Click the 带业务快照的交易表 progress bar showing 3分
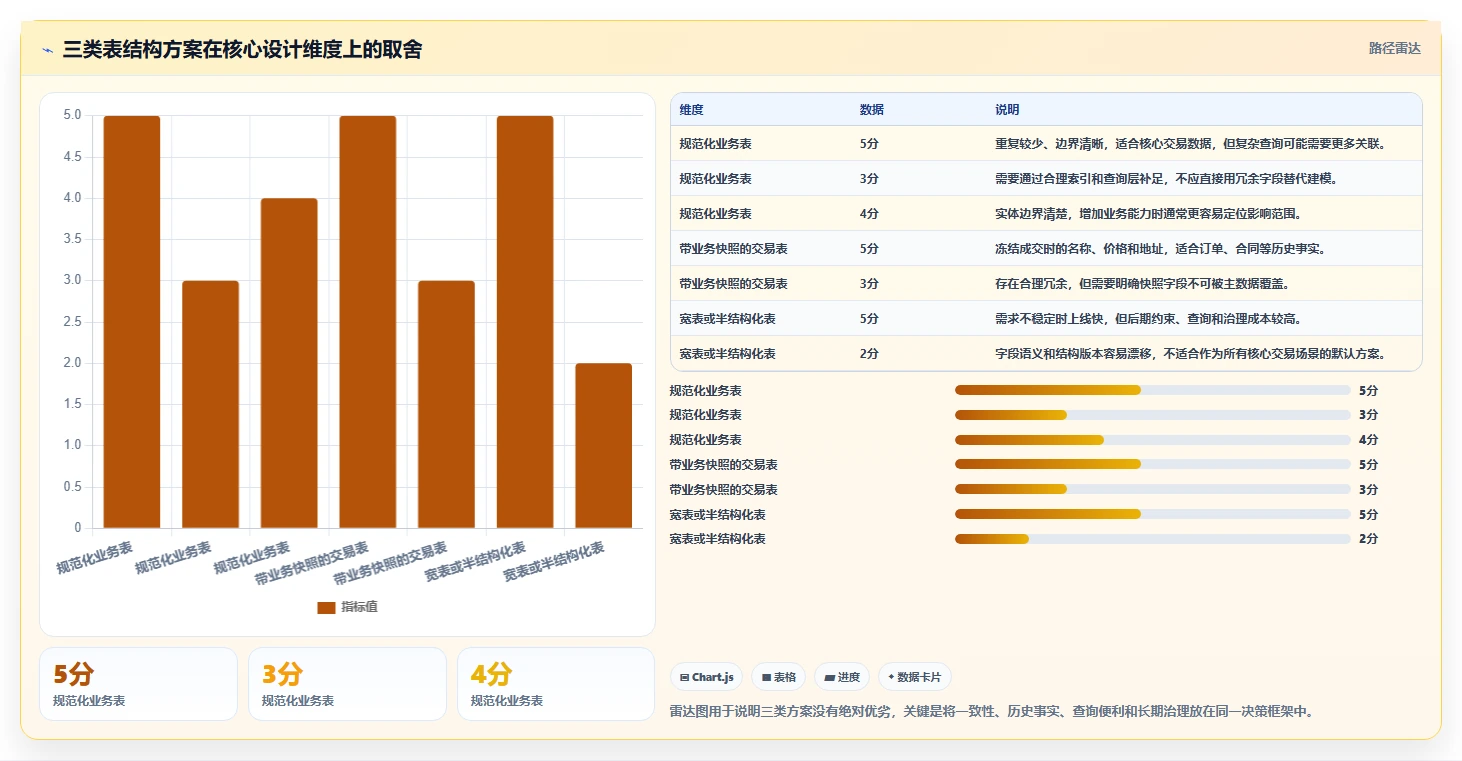Image resolution: width=1462 pixels, height=761 pixels. pyautogui.click(x=1152, y=489)
